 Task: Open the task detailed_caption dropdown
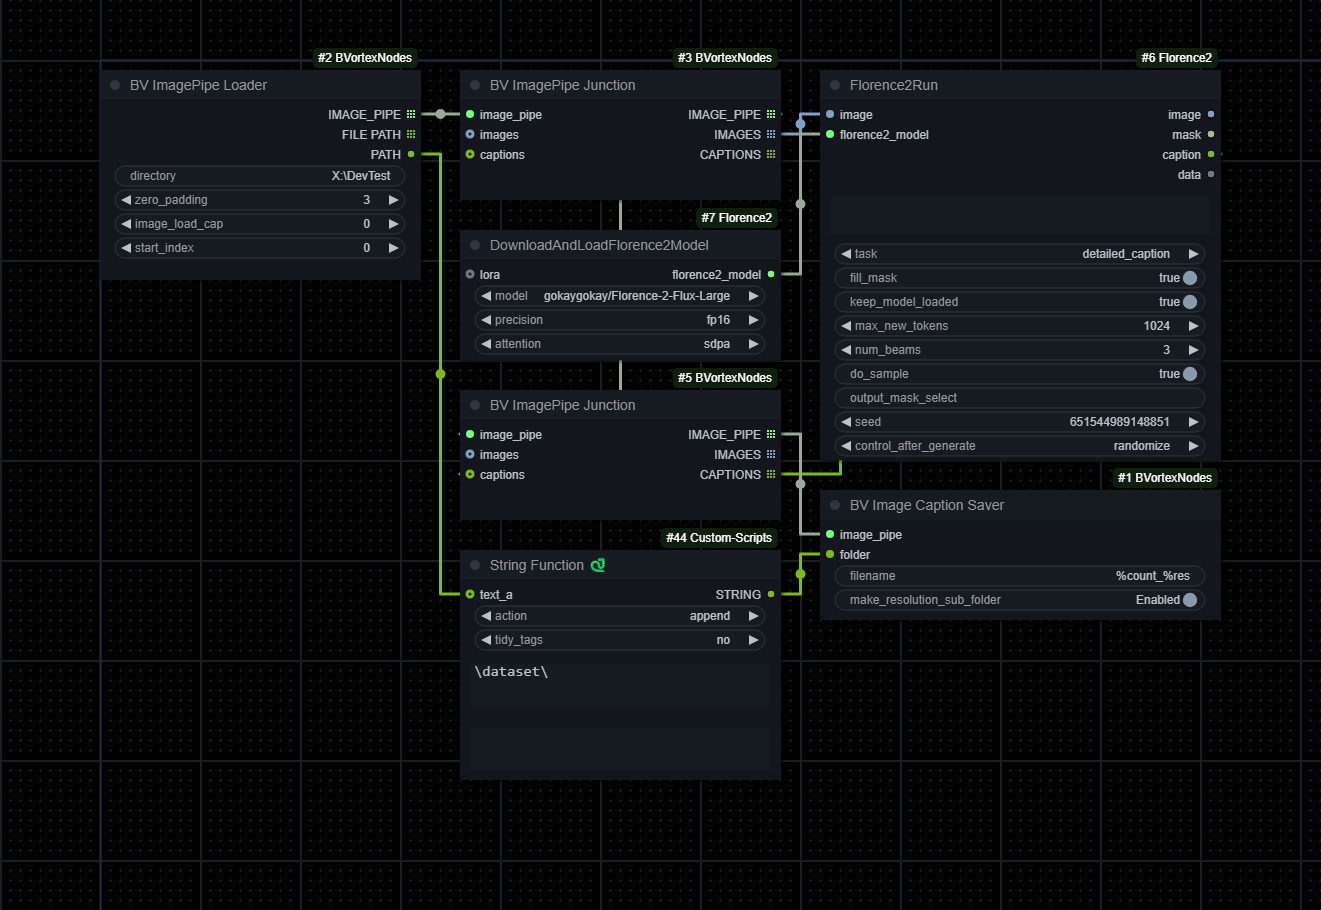pyautogui.click(x=1020, y=254)
